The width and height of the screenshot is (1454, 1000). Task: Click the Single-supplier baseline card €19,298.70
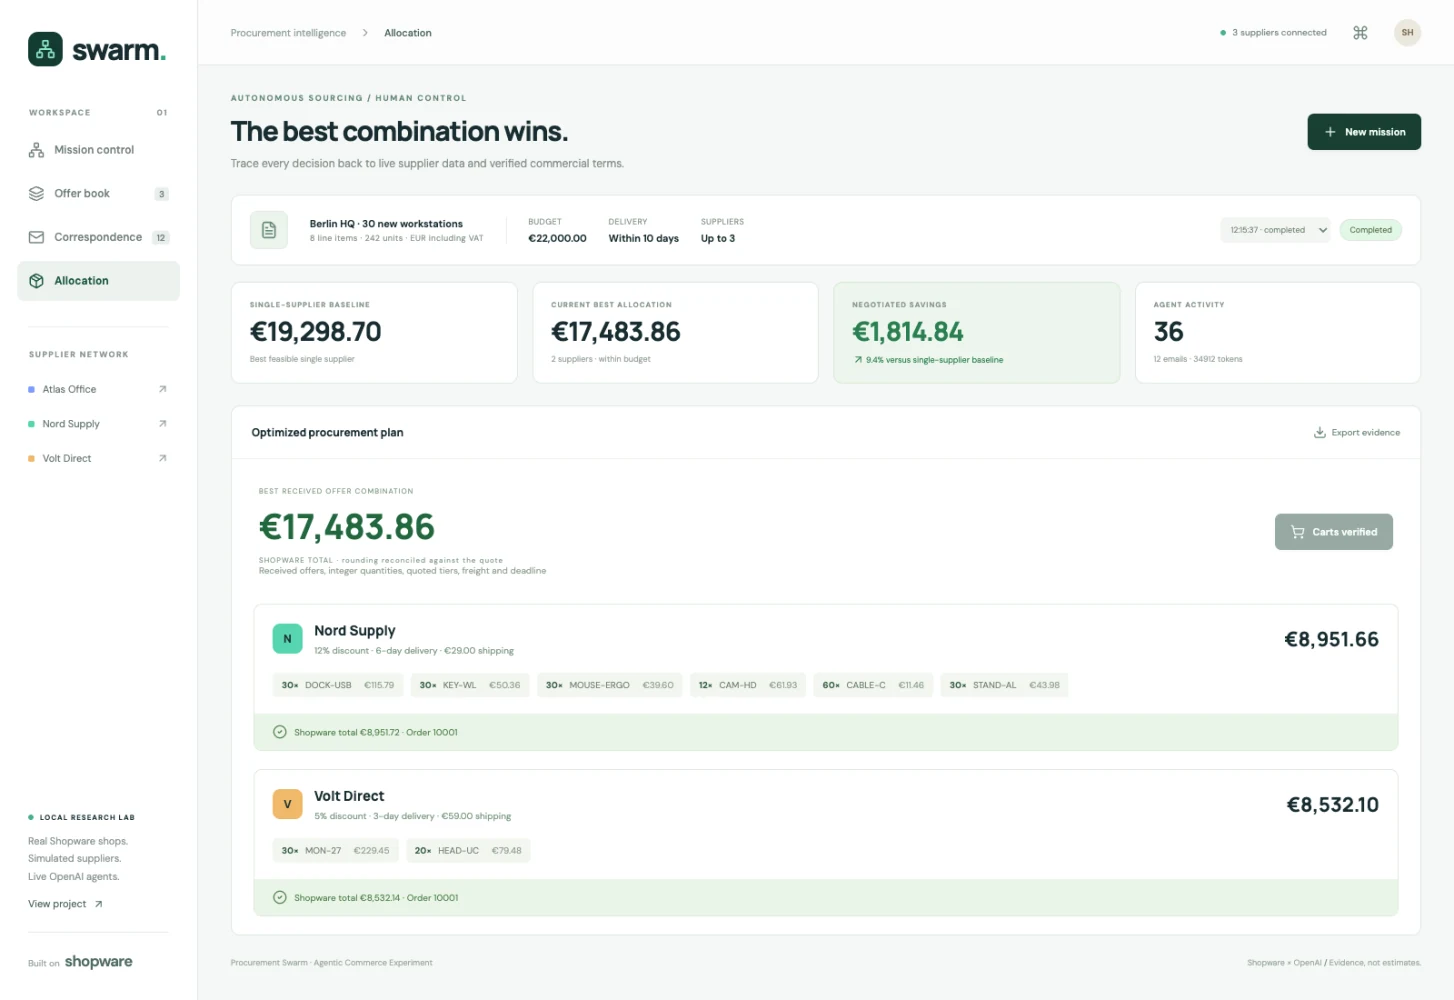click(374, 333)
